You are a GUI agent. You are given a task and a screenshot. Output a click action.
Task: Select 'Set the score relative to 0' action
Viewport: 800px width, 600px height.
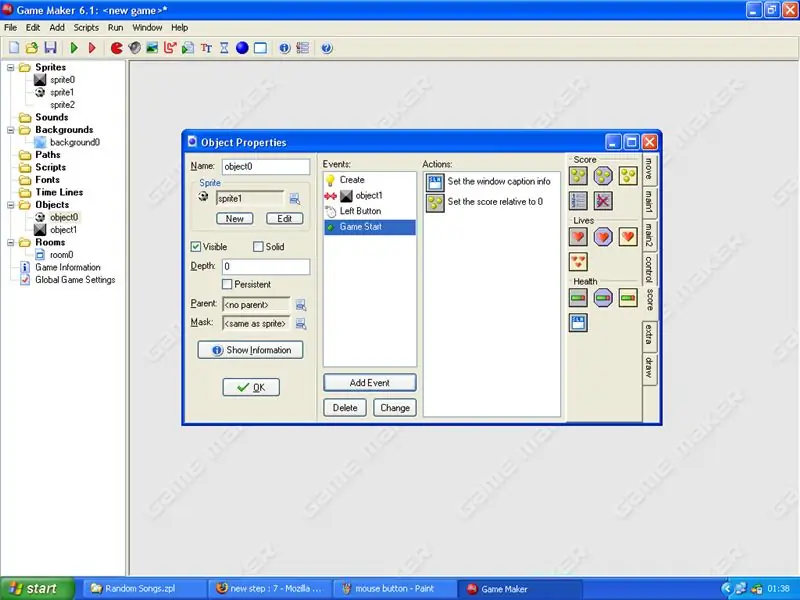[492, 202]
